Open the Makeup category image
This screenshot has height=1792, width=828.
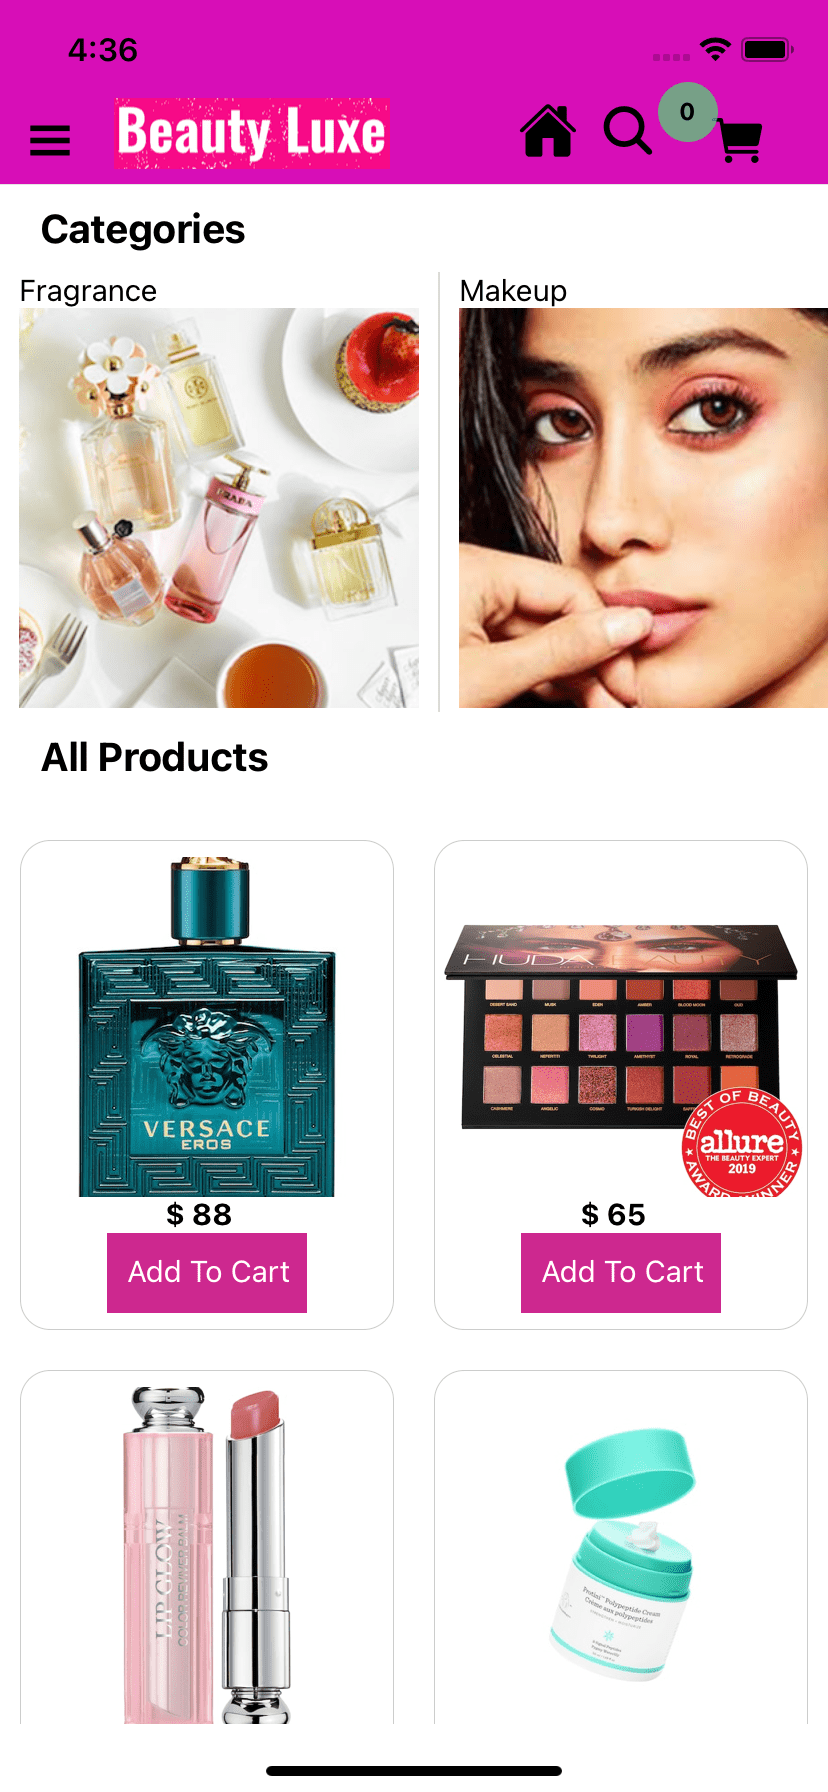[x=643, y=508]
